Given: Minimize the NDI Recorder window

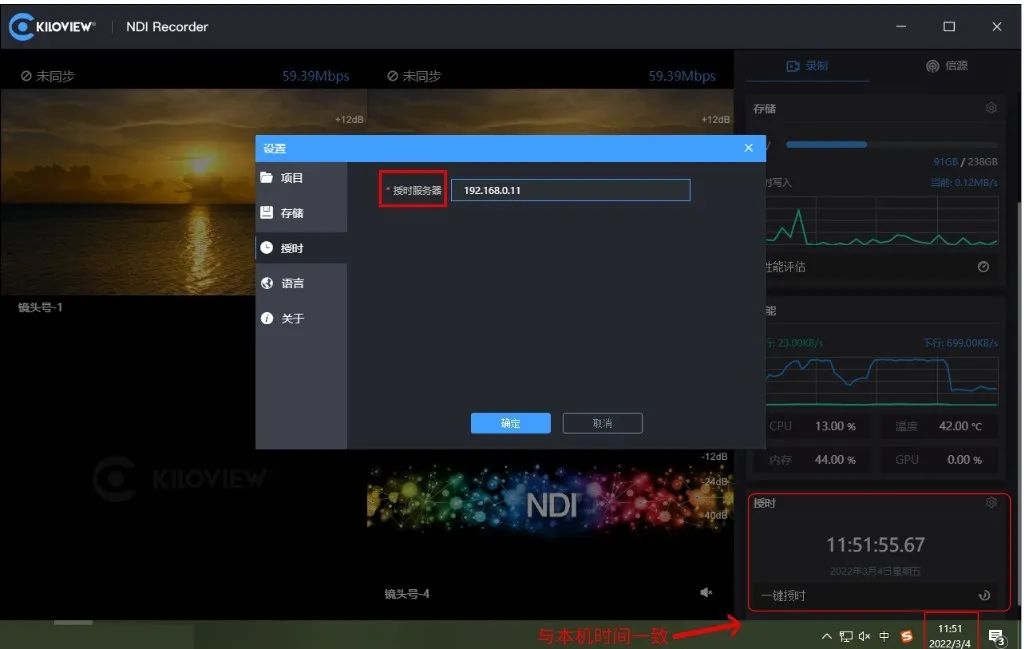Looking at the screenshot, I should coord(901,26).
